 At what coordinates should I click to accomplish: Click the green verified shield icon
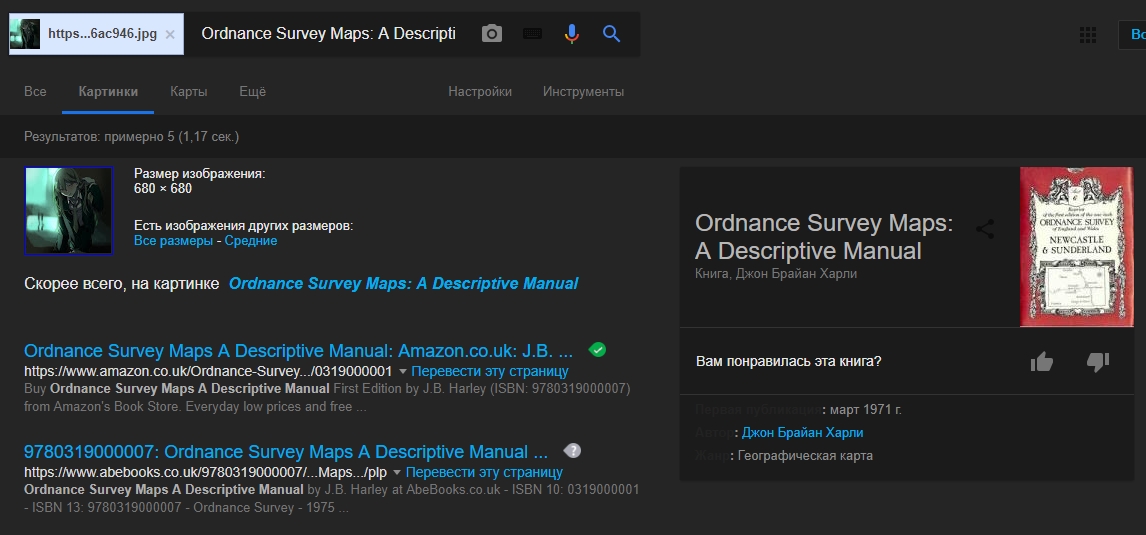[x=597, y=350]
